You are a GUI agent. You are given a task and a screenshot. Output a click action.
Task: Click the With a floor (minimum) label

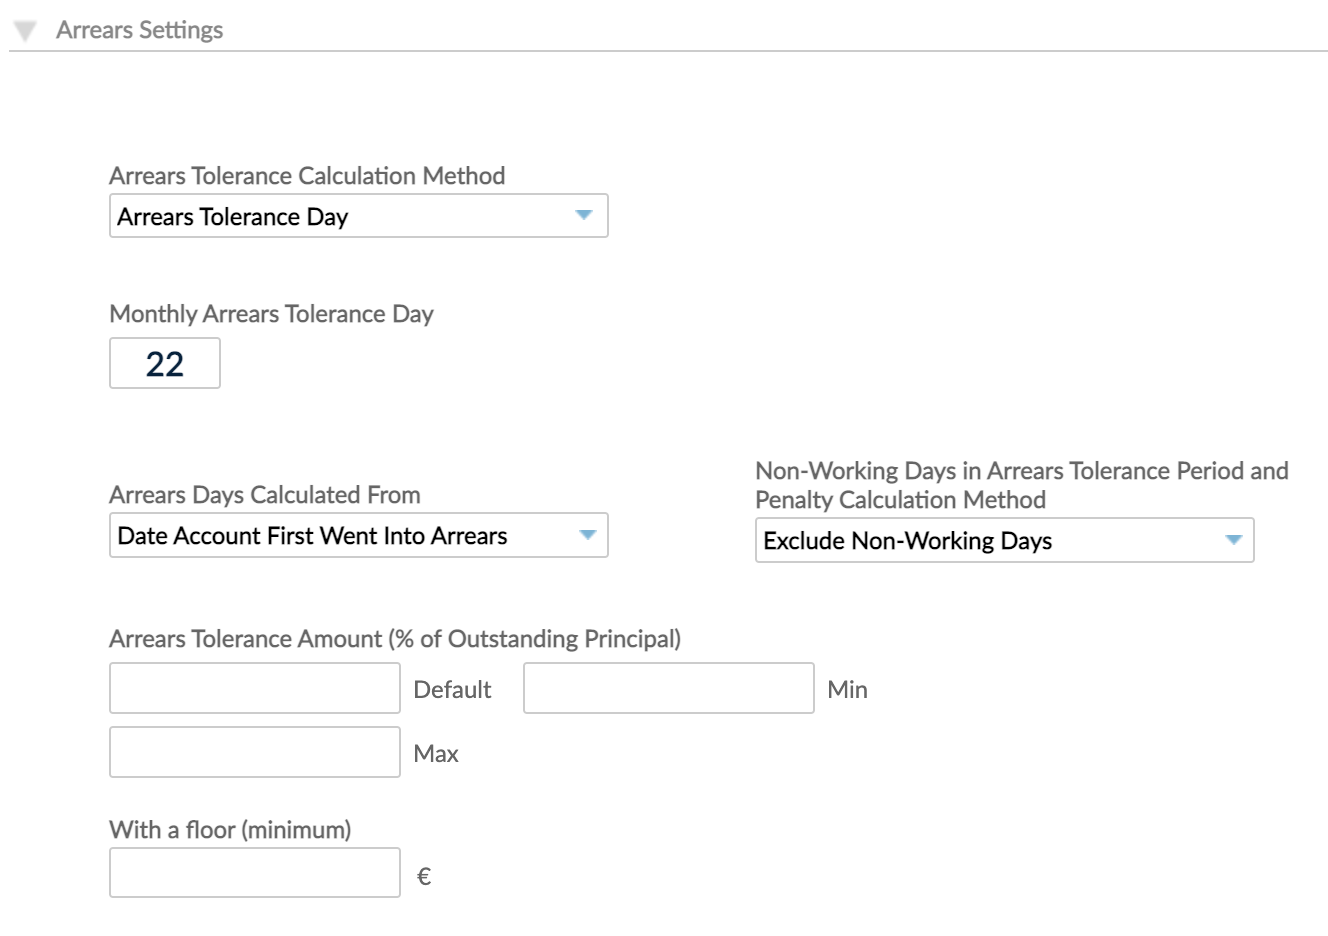coord(230,830)
